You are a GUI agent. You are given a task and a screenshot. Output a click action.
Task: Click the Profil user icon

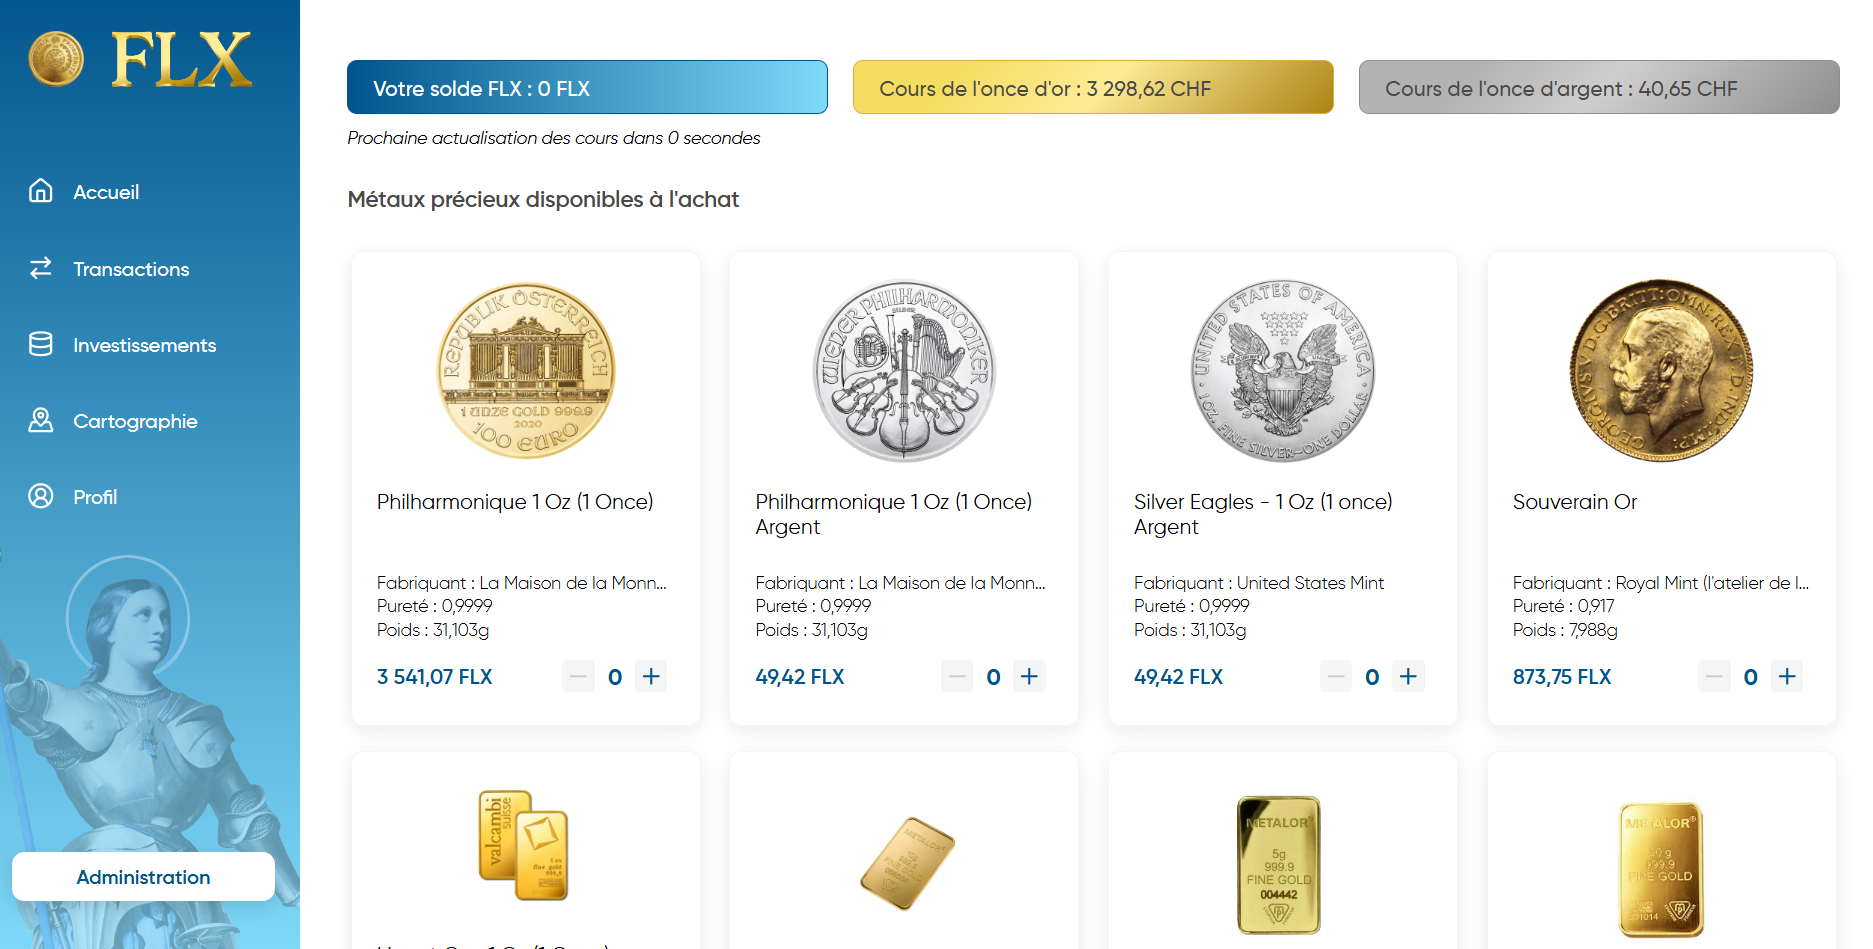pos(41,496)
